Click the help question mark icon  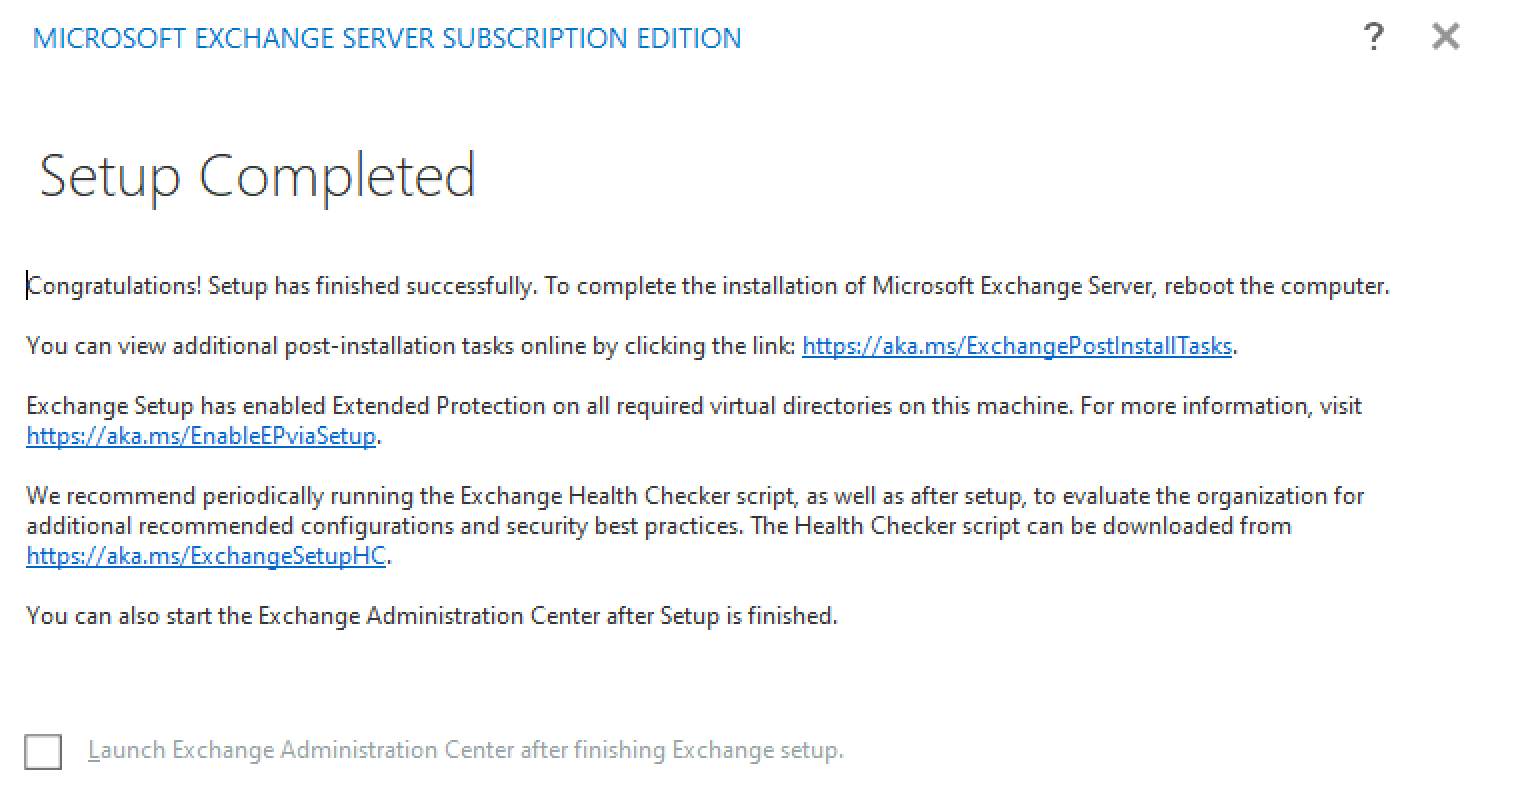1373,38
